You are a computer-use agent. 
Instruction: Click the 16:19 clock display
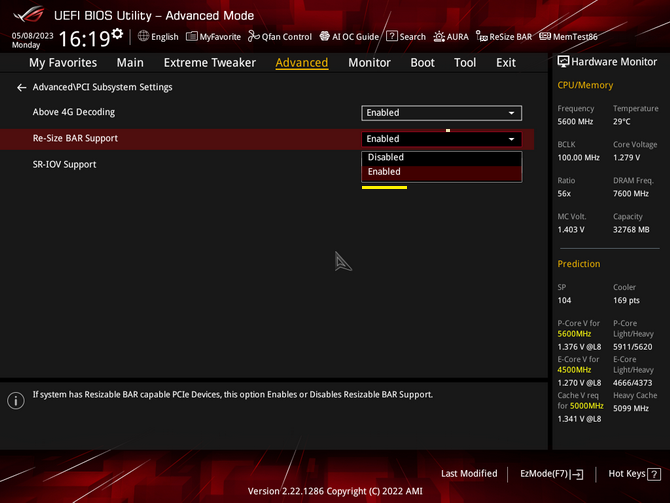coord(84,38)
